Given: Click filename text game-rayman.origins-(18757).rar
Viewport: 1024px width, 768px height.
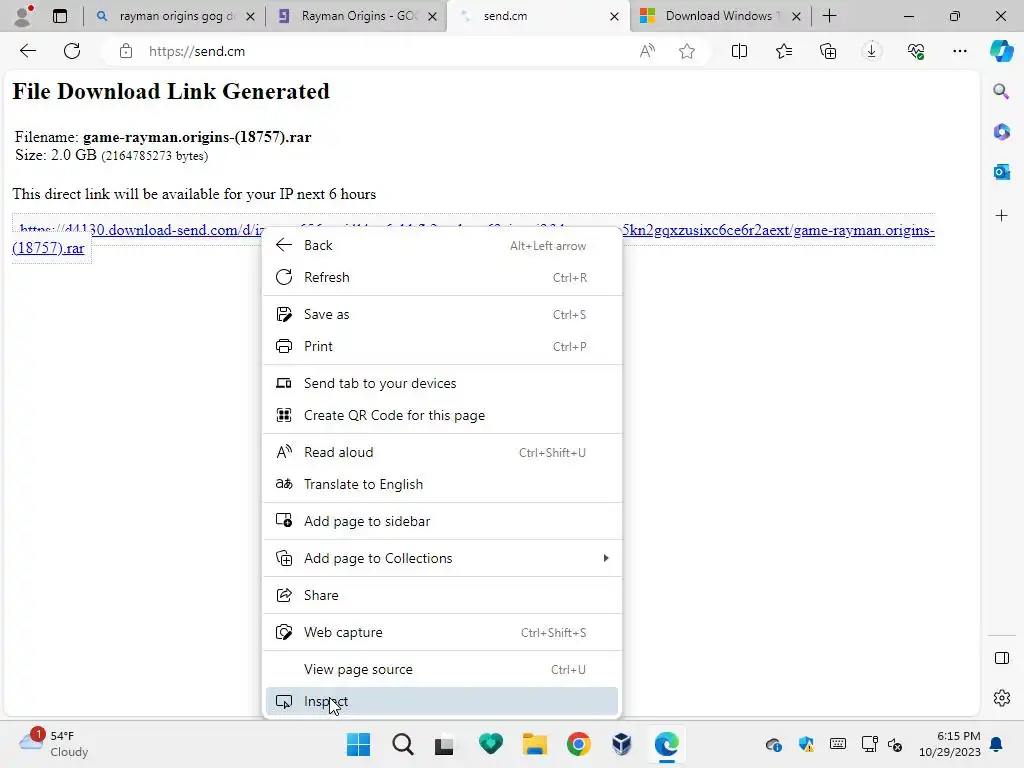Looking at the screenshot, I should click(197, 137).
